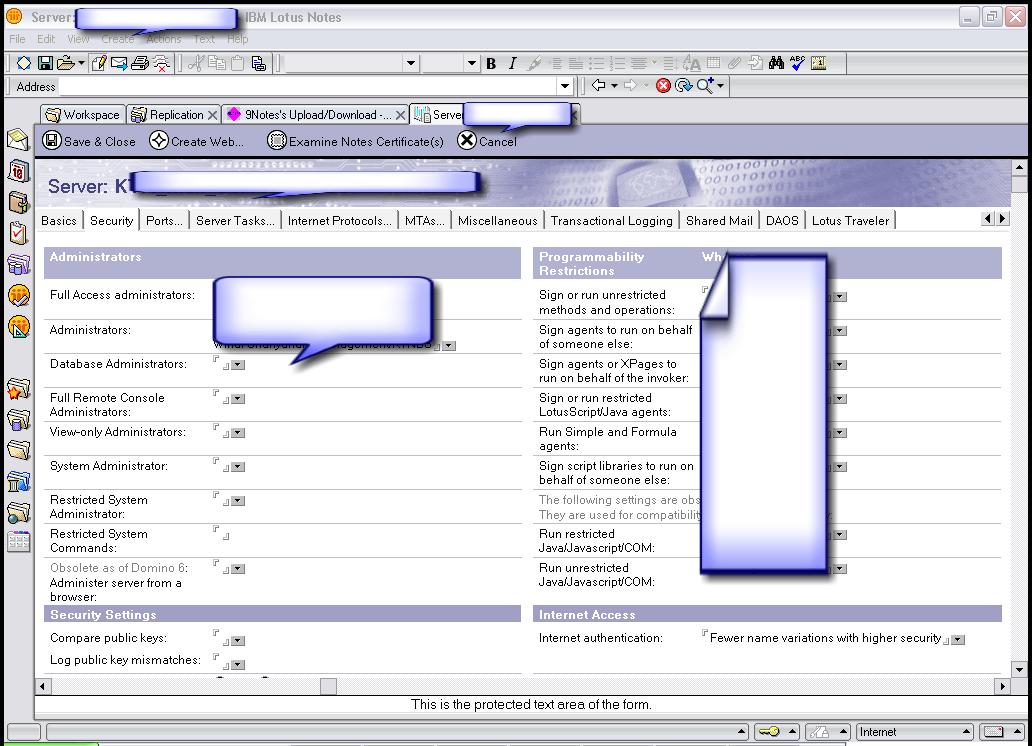Open the Replication window tab
This screenshot has height=746, width=1032.
pyautogui.click(x=168, y=115)
